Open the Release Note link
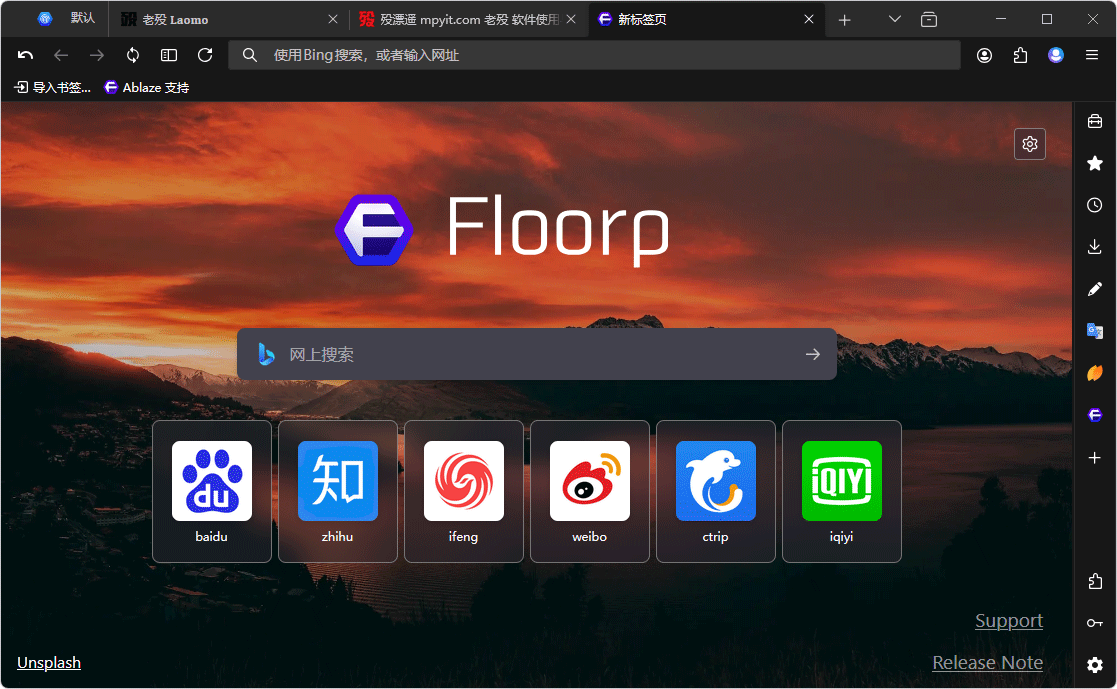The height and width of the screenshot is (689, 1117). click(x=987, y=663)
